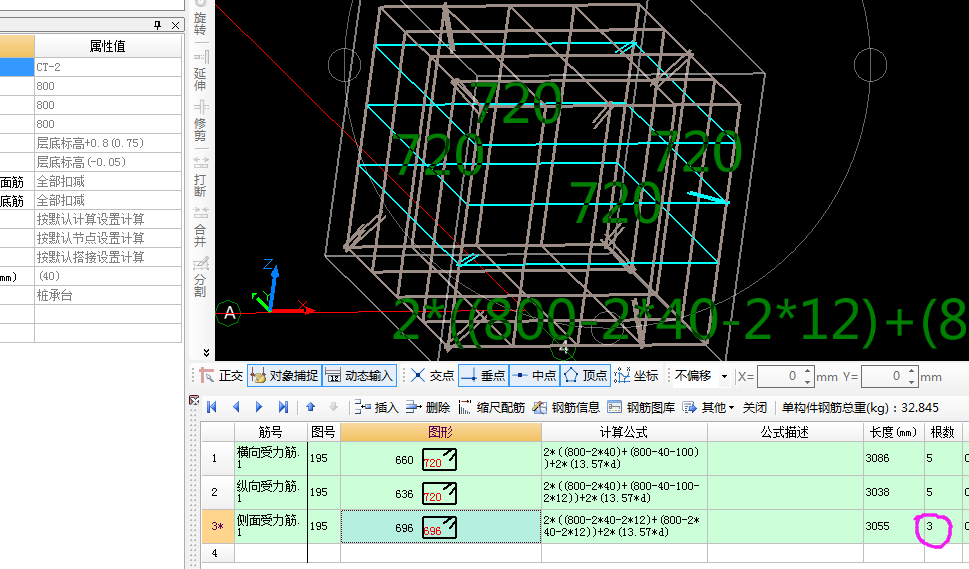969x569 pixels.
Task: Click the 计算公式 column header
Action: click(x=624, y=432)
